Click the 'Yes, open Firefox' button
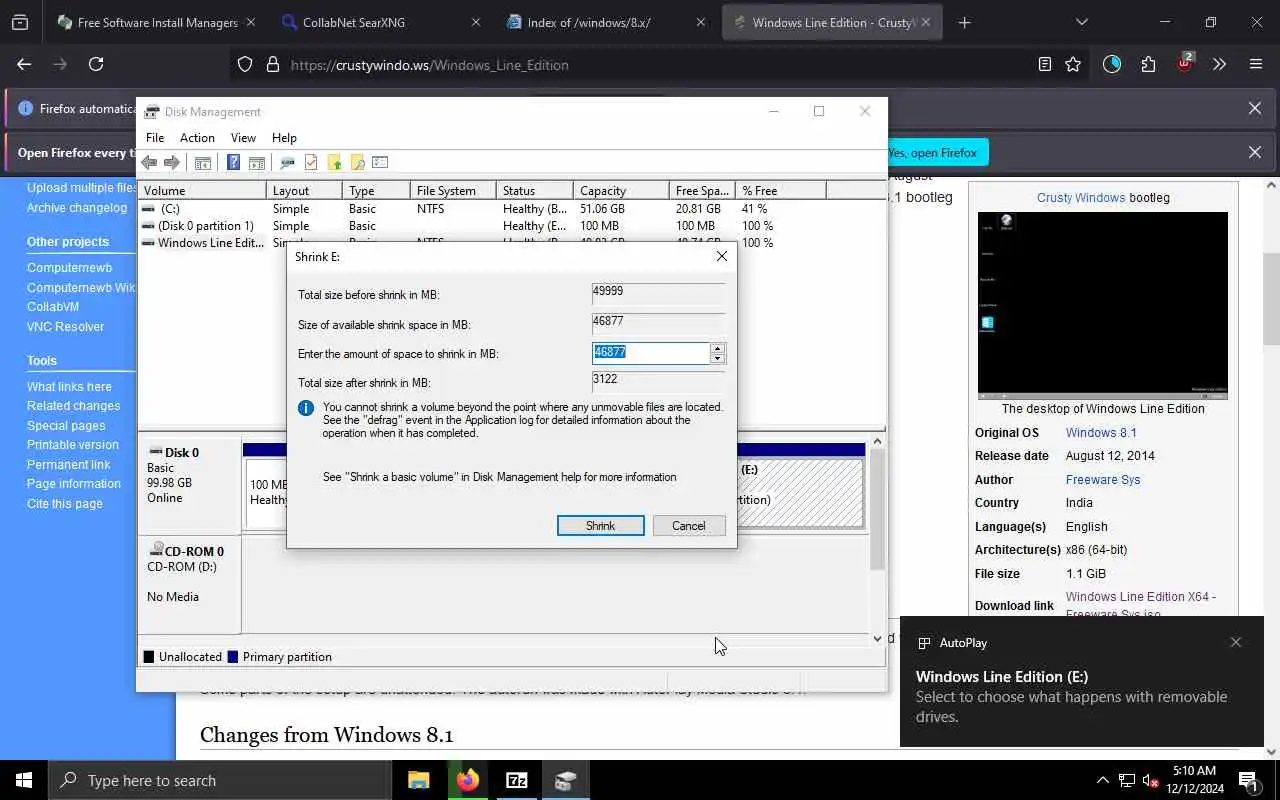Viewport: 1280px width, 800px height. click(x=935, y=152)
